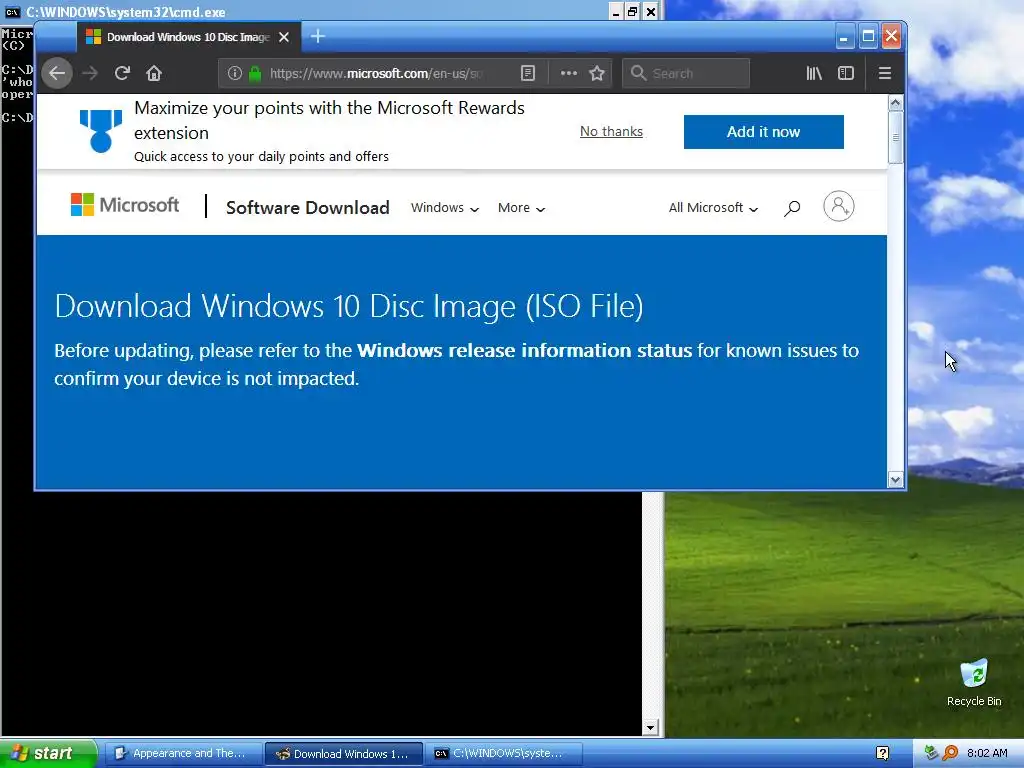Click the cmd window scrollbar down arrow
The height and width of the screenshot is (768, 1024).
(x=650, y=728)
